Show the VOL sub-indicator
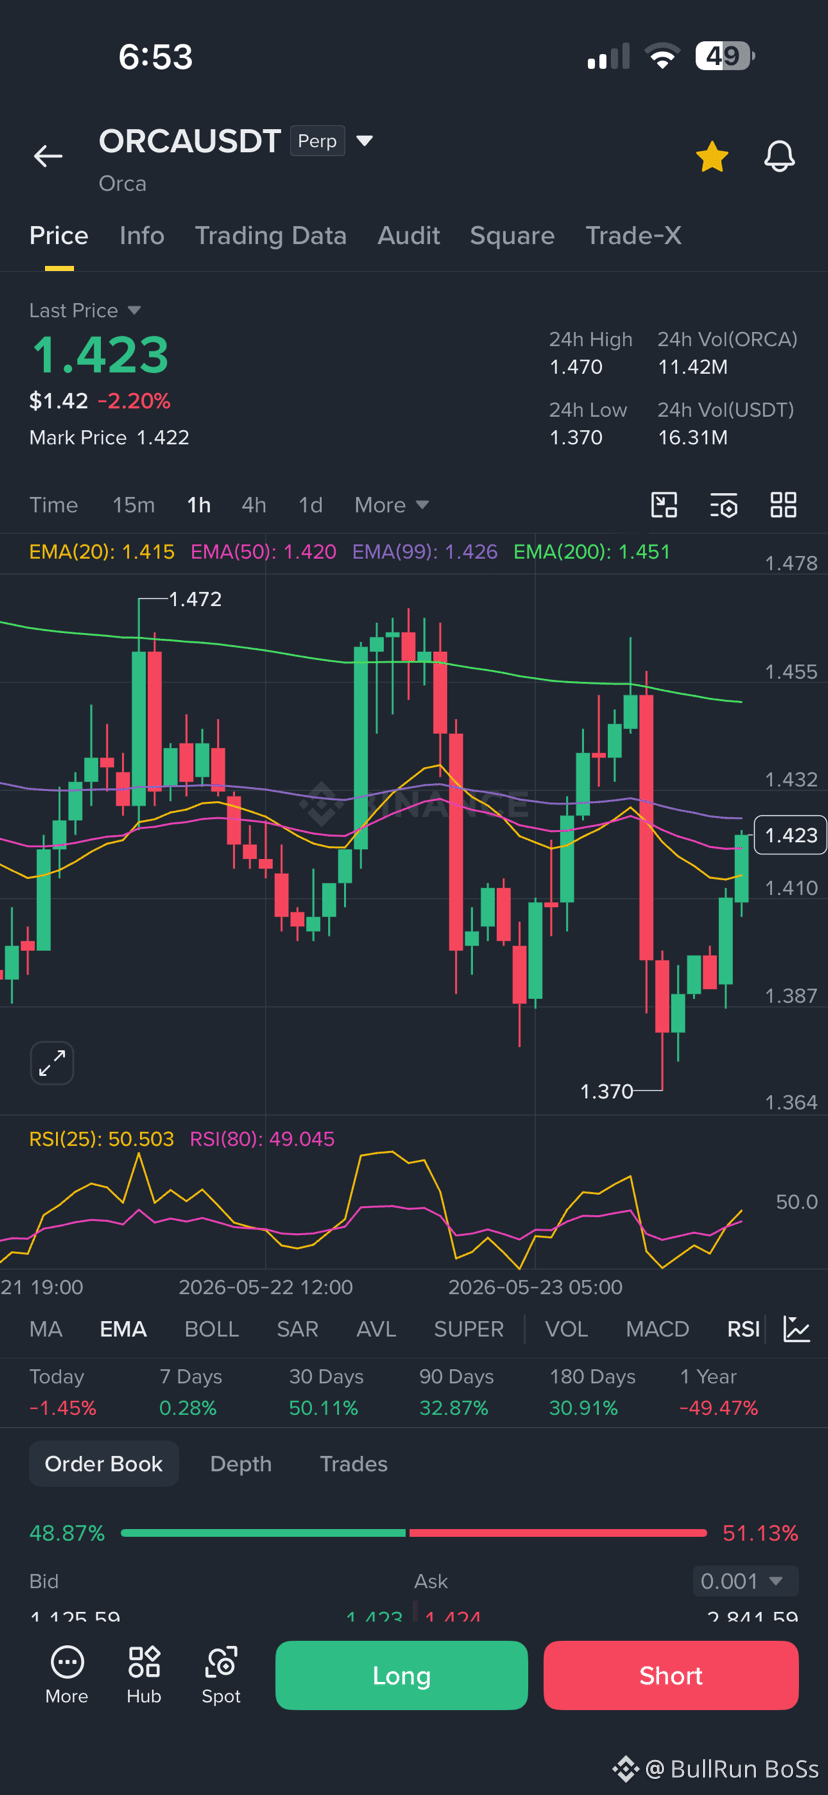This screenshot has width=828, height=1795. tap(566, 1329)
